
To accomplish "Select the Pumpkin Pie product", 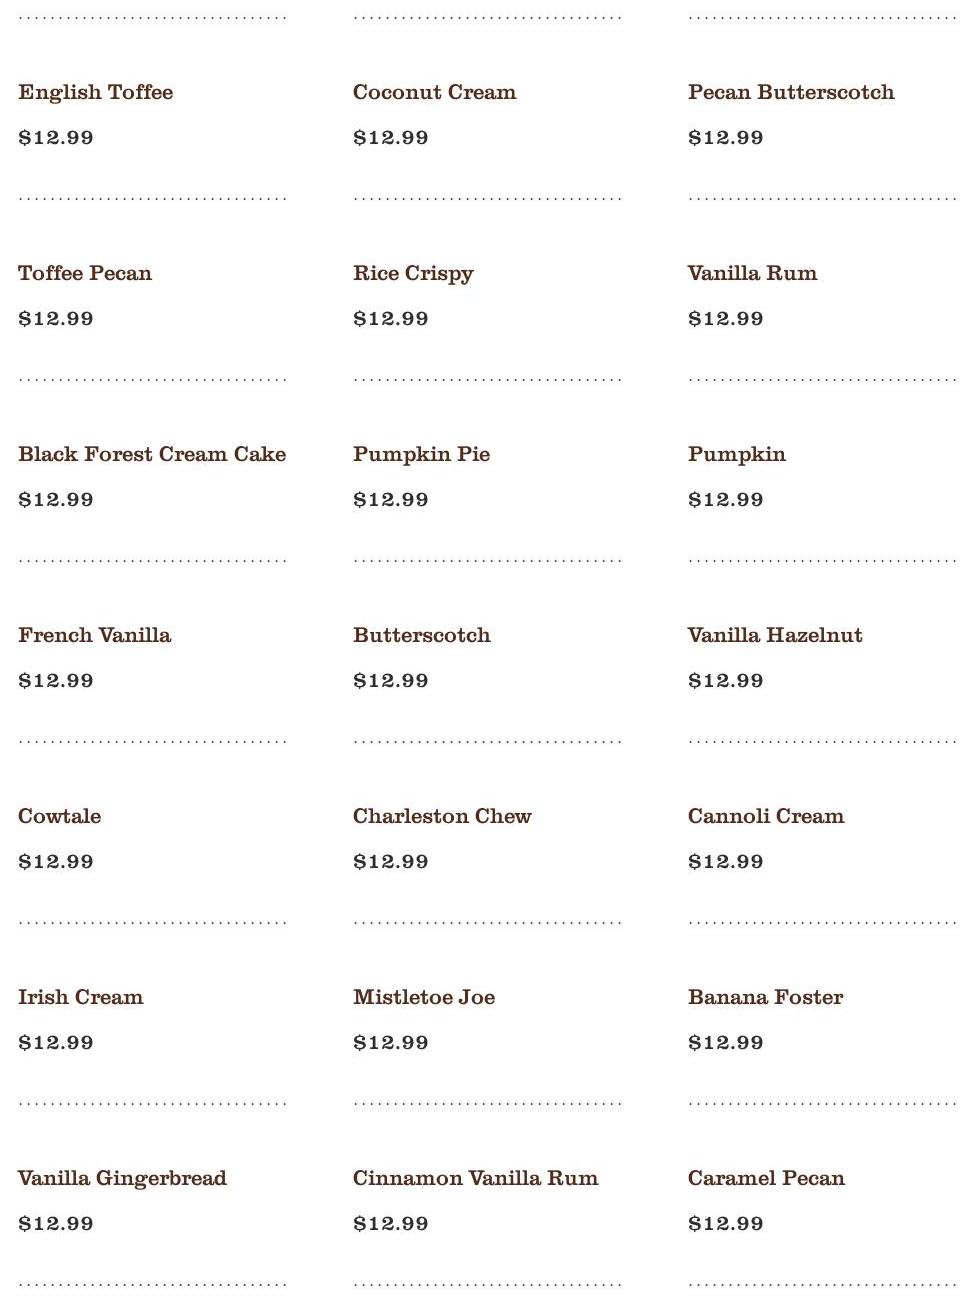I will pyautogui.click(x=421, y=454).
